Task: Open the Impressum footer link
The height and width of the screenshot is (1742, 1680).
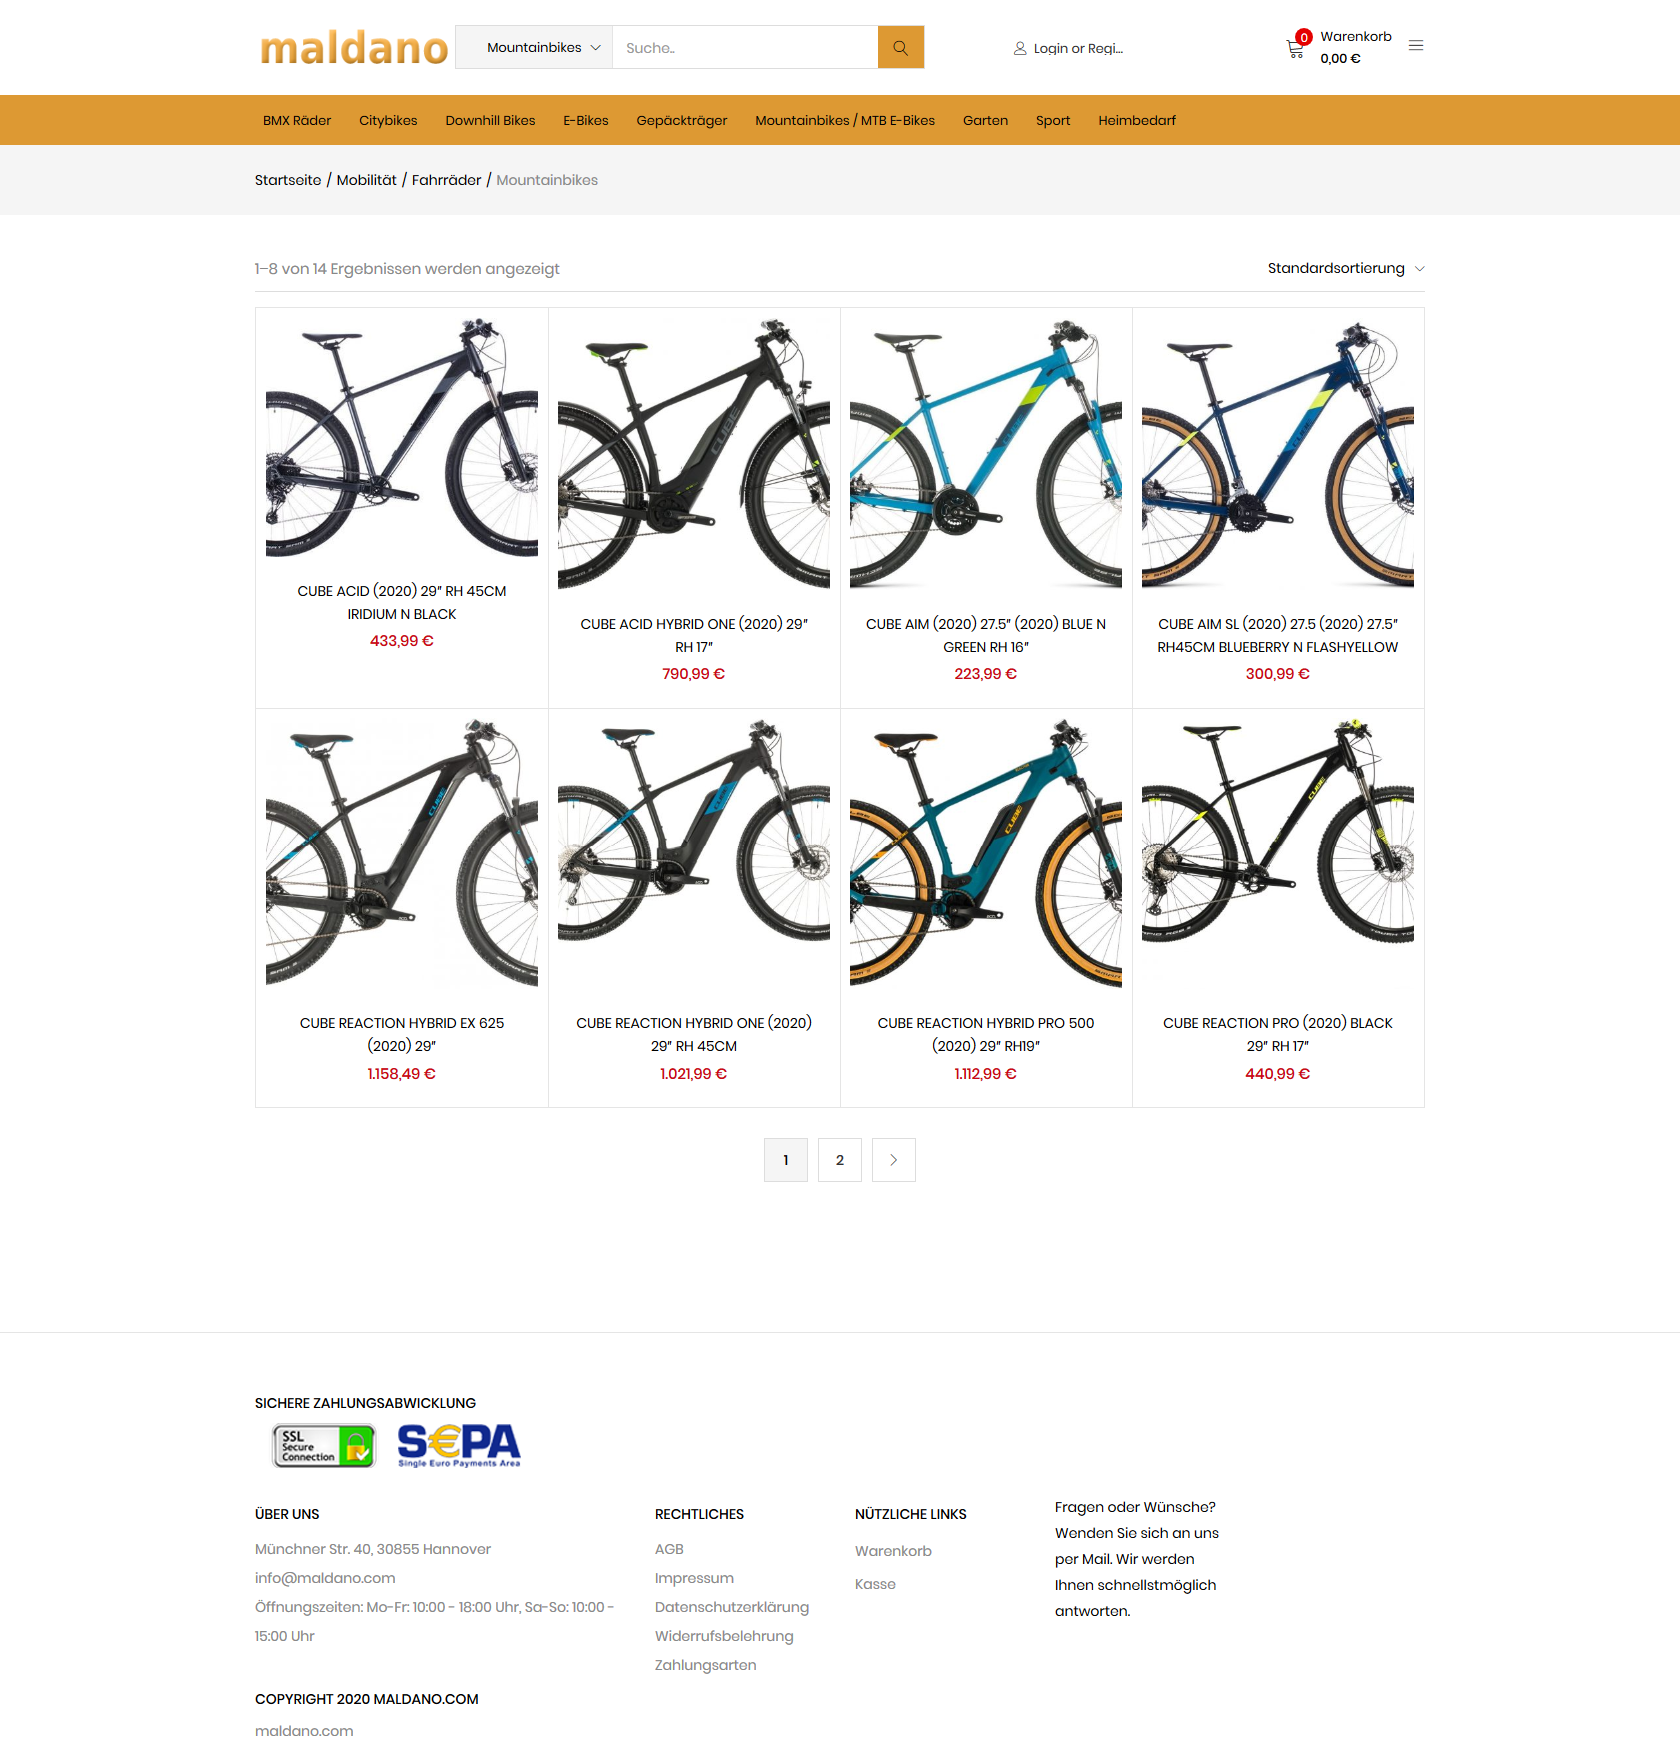Action: point(694,1578)
